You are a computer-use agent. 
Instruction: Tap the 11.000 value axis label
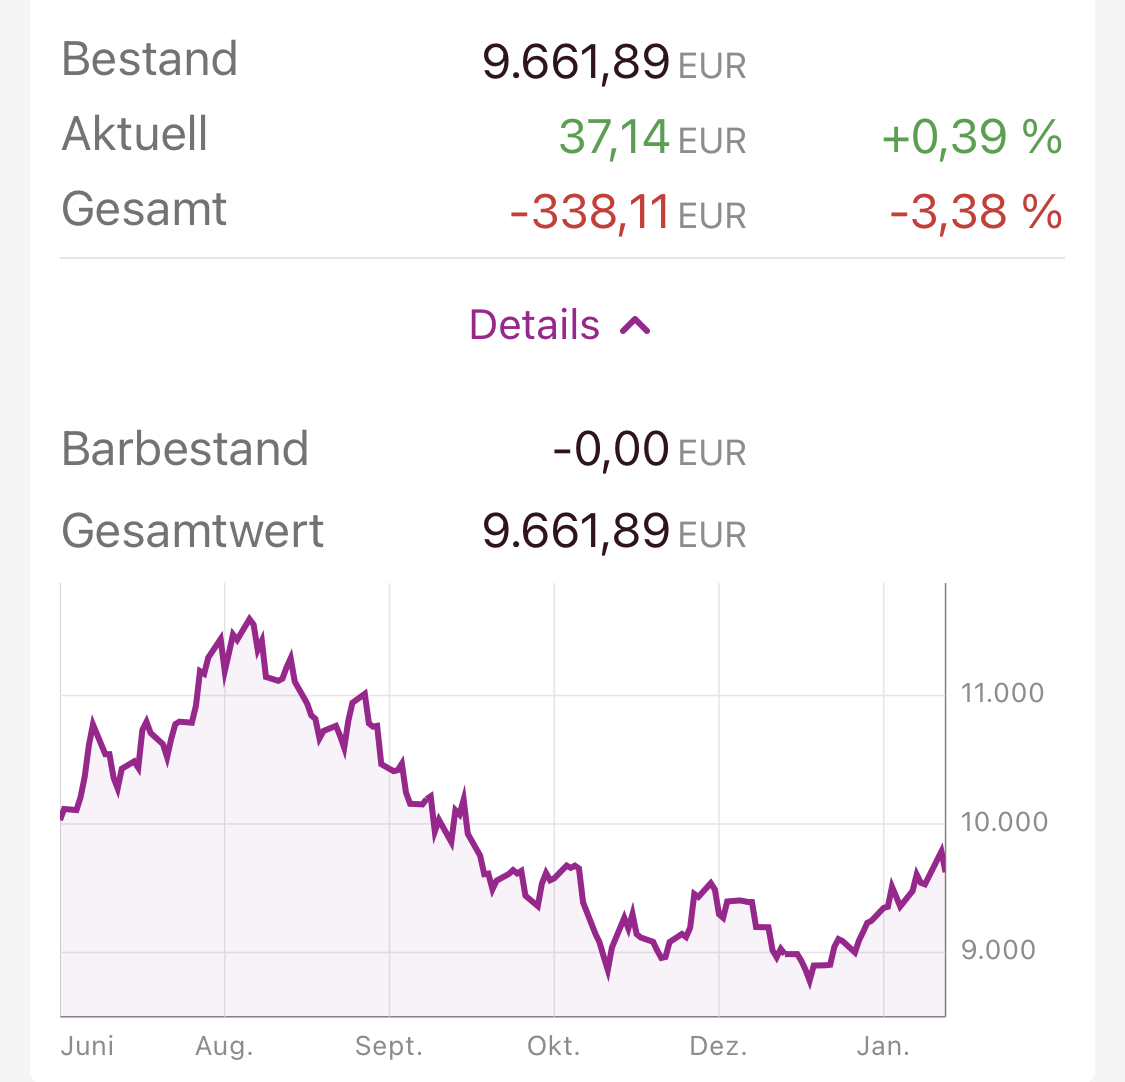pyautogui.click(x=1002, y=693)
